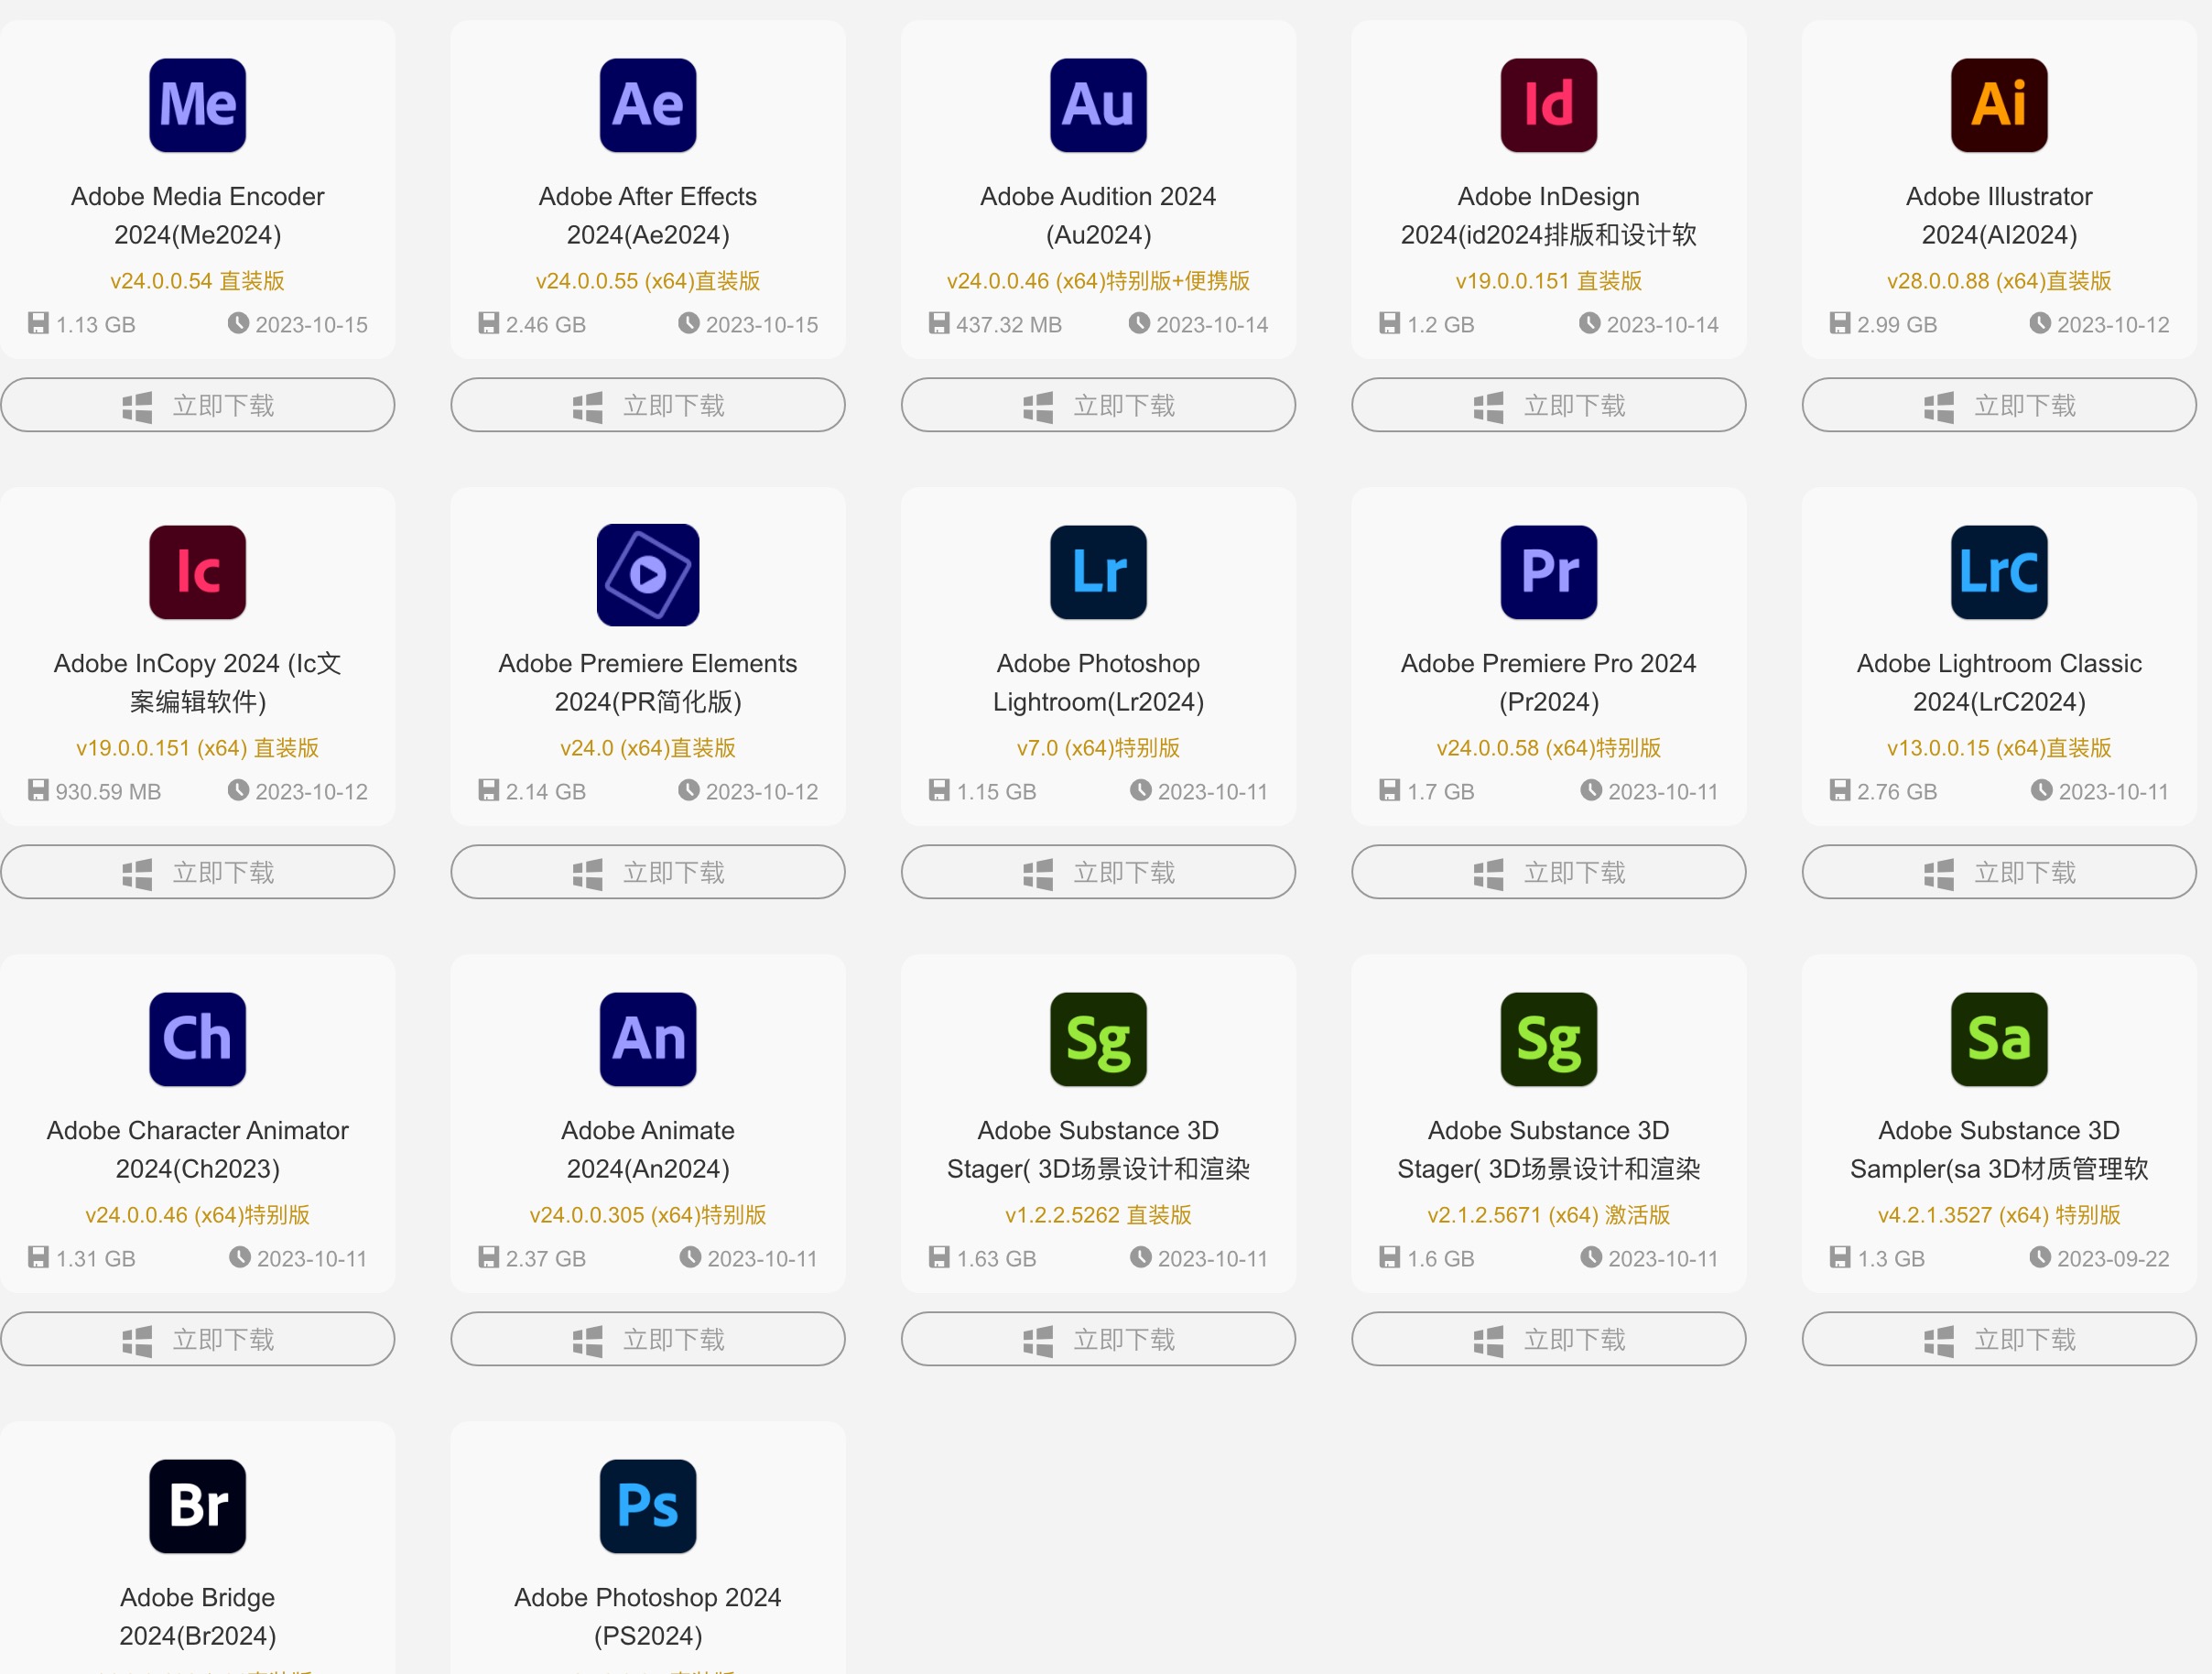Image resolution: width=2212 pixels, height=1674 pixels.
Task: Open Adobe Audition 2024 title link
Action: point(1098,215)
